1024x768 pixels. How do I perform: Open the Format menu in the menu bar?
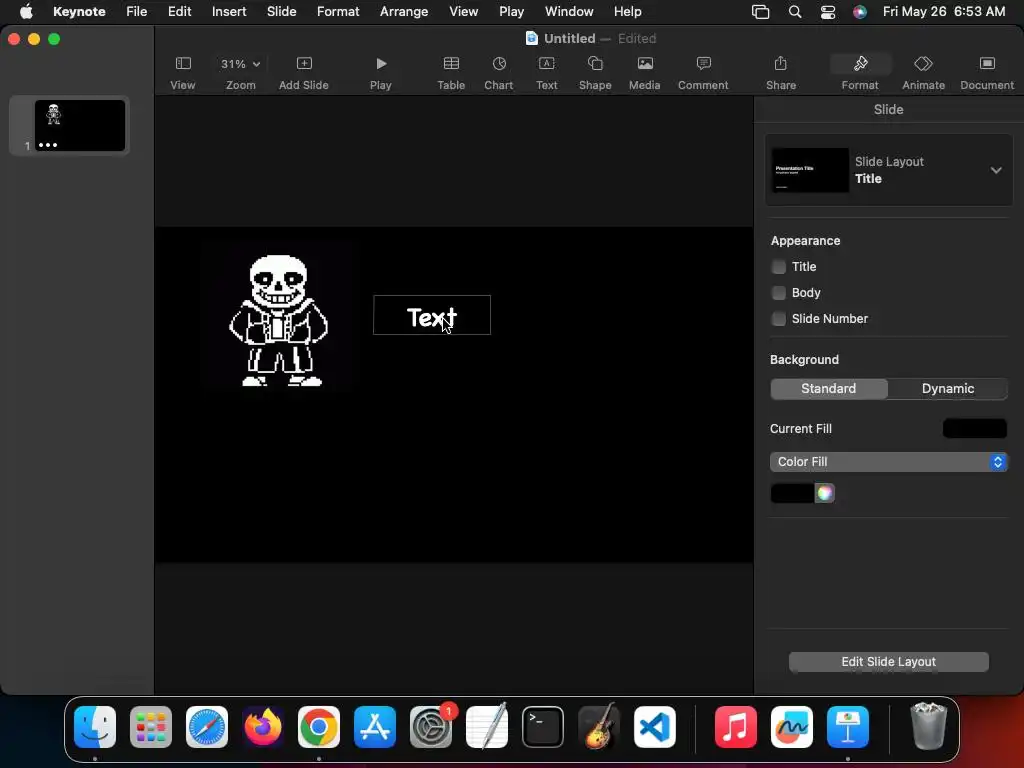point(338,11)
